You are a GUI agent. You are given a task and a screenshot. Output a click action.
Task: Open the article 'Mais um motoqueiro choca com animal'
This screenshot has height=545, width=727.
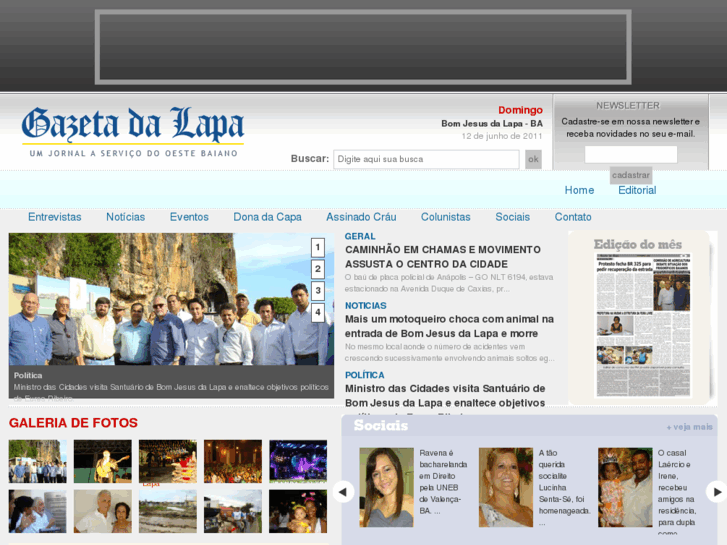(x=449, y=326)
